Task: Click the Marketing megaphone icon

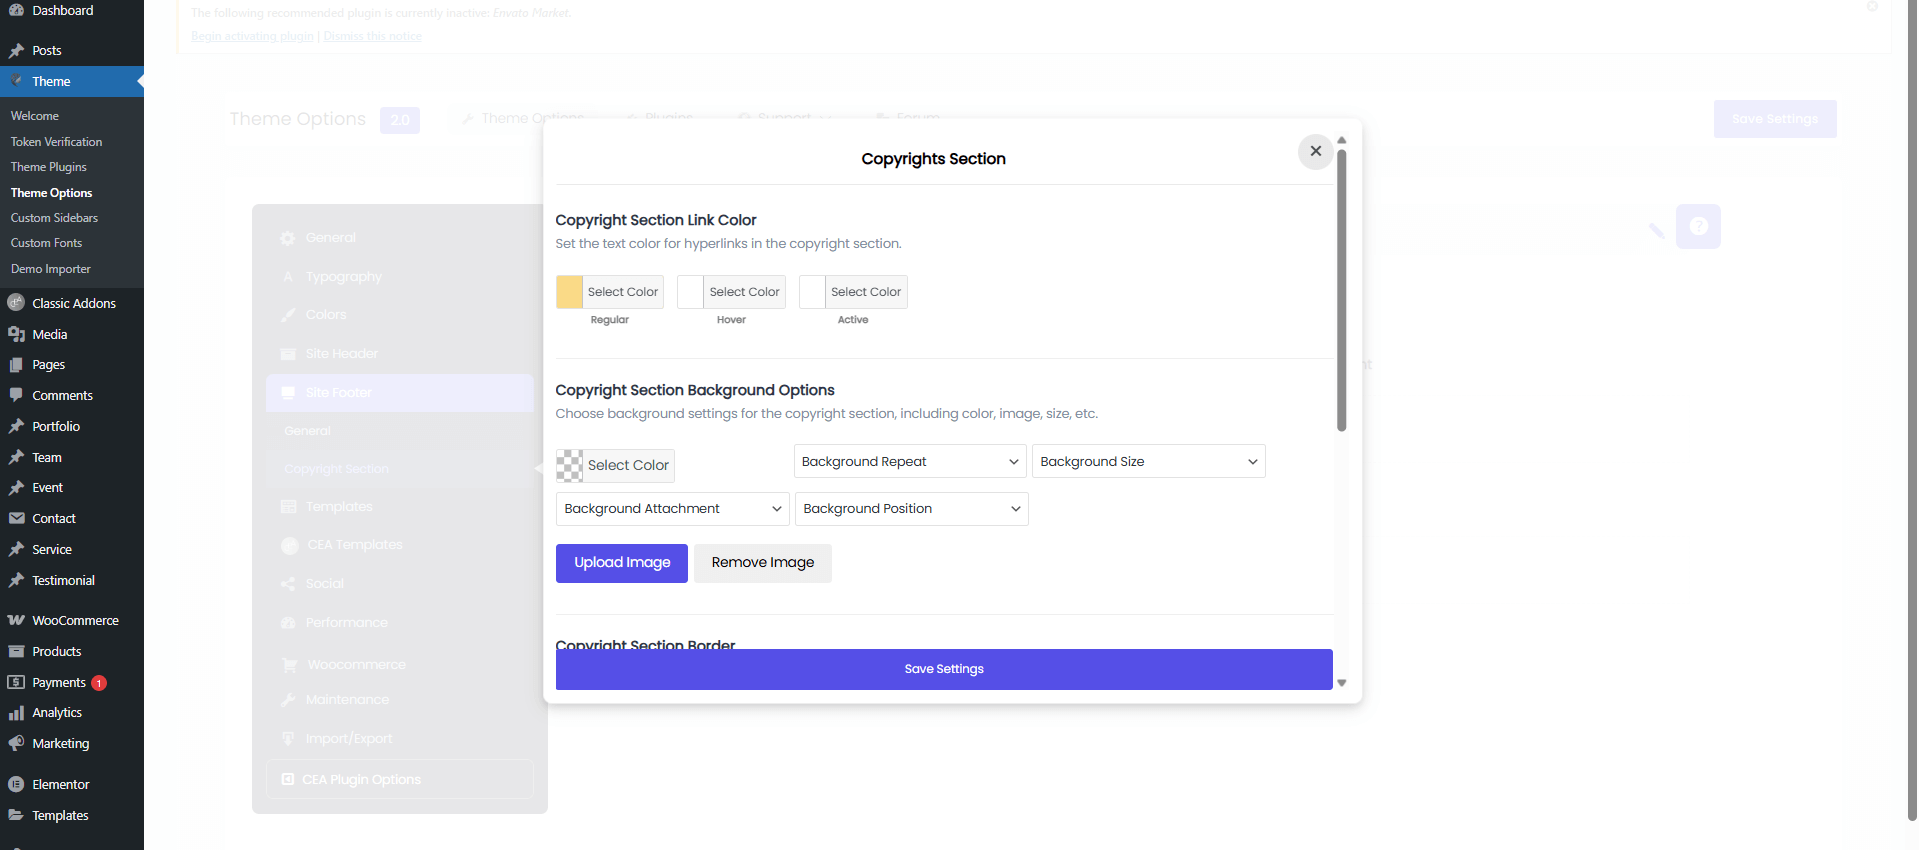Action: point(16,743)
